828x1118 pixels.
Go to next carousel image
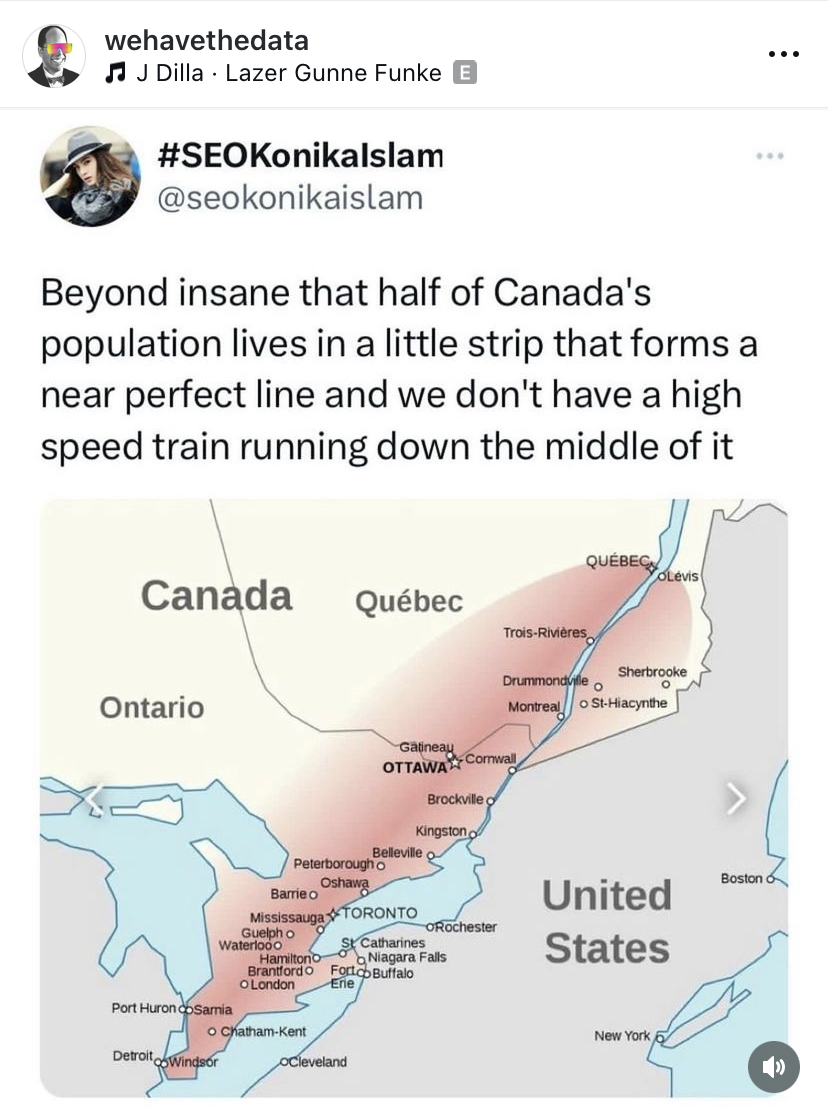pyautogui.click(x=736, y=797)
